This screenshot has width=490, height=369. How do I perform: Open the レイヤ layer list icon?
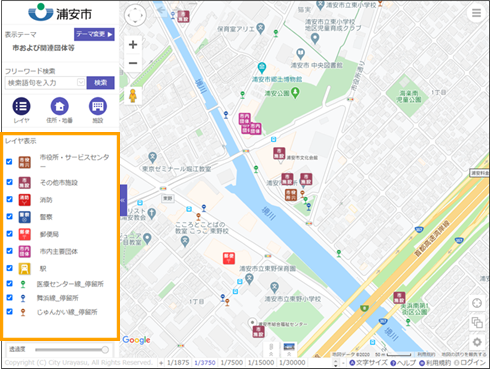(x=21, y=106)
